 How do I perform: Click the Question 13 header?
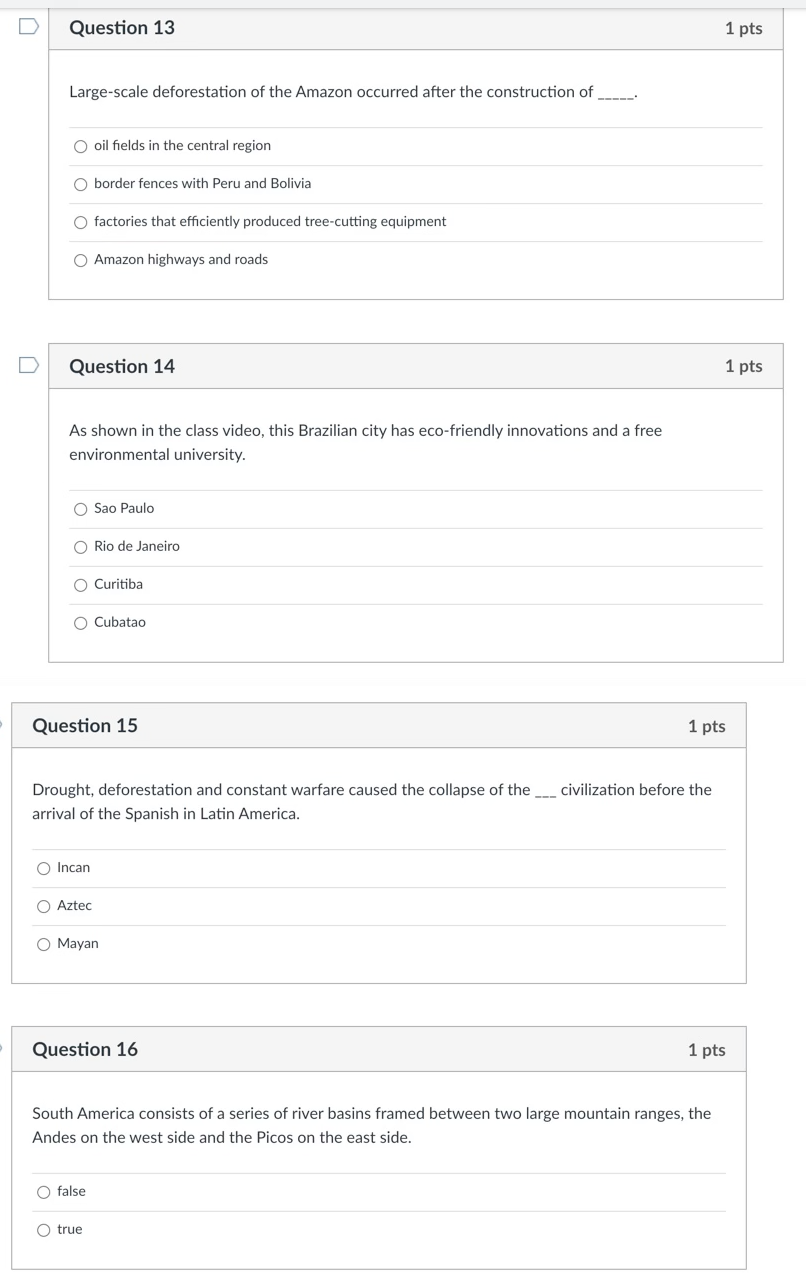(x=121, y=28)
